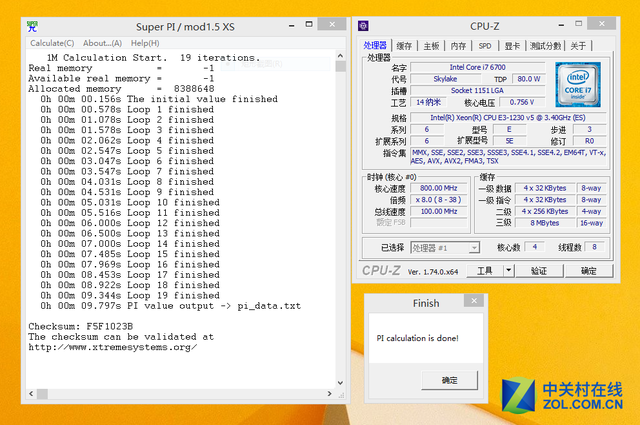Screen dimensions: 640x425
Task: Switch to the 主板 tab
Action: point(431,46)
